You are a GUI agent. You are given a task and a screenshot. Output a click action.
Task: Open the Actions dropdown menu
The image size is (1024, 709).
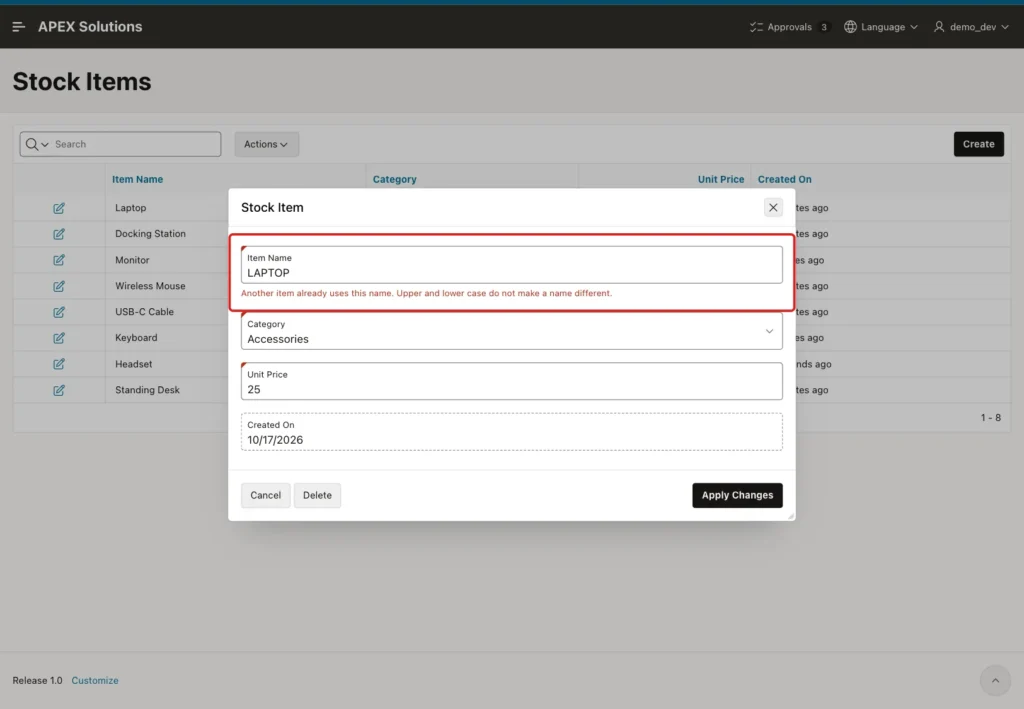coord(266,144)
